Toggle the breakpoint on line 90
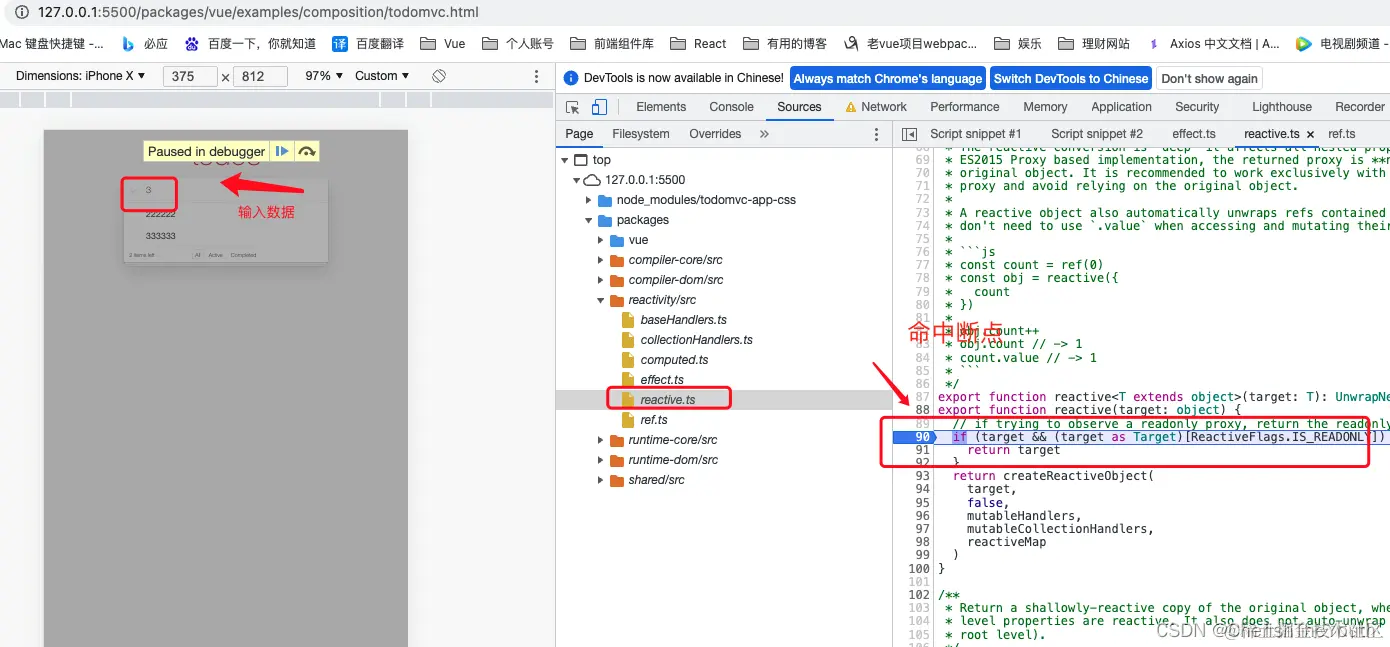The width and height of the screenshot is (1390, 647). [923, 437]
